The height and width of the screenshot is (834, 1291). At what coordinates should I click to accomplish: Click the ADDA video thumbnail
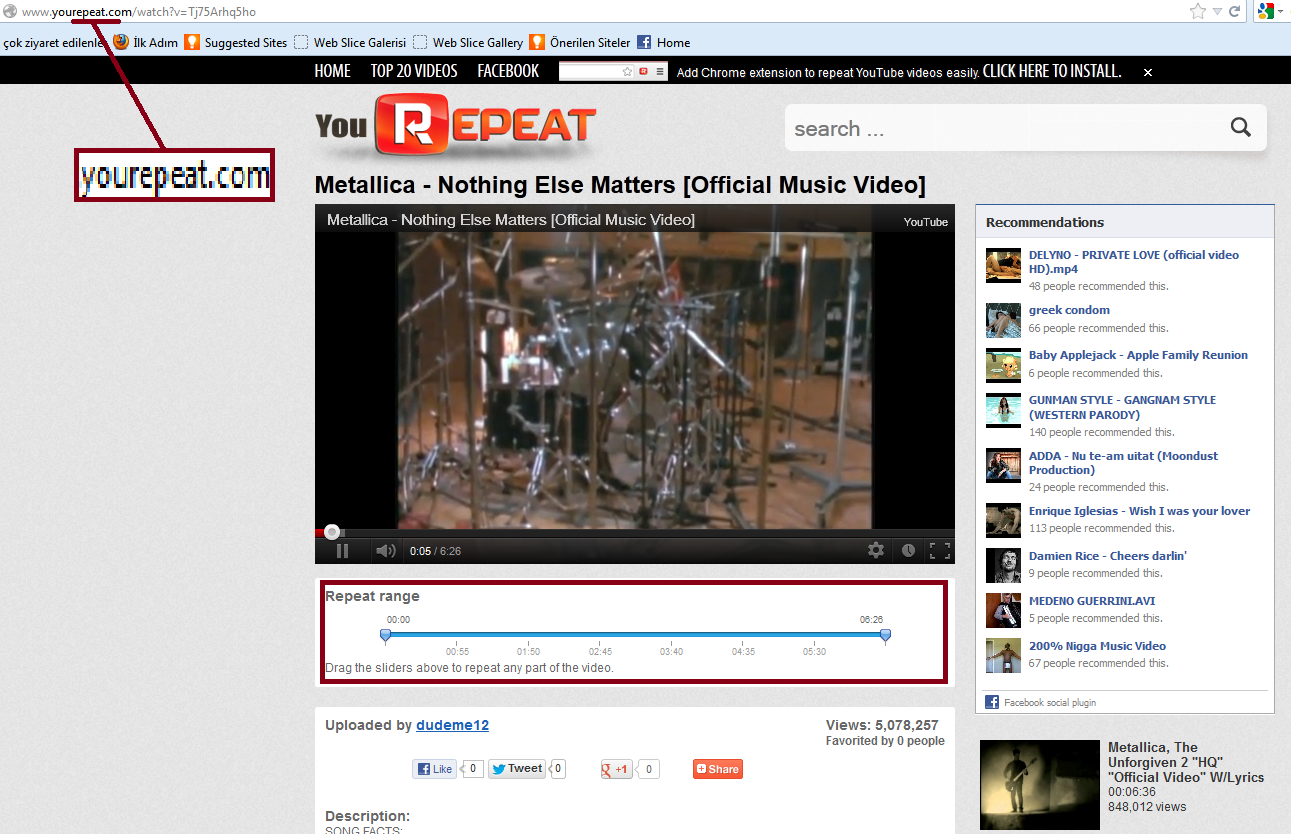coord(1003,466)
